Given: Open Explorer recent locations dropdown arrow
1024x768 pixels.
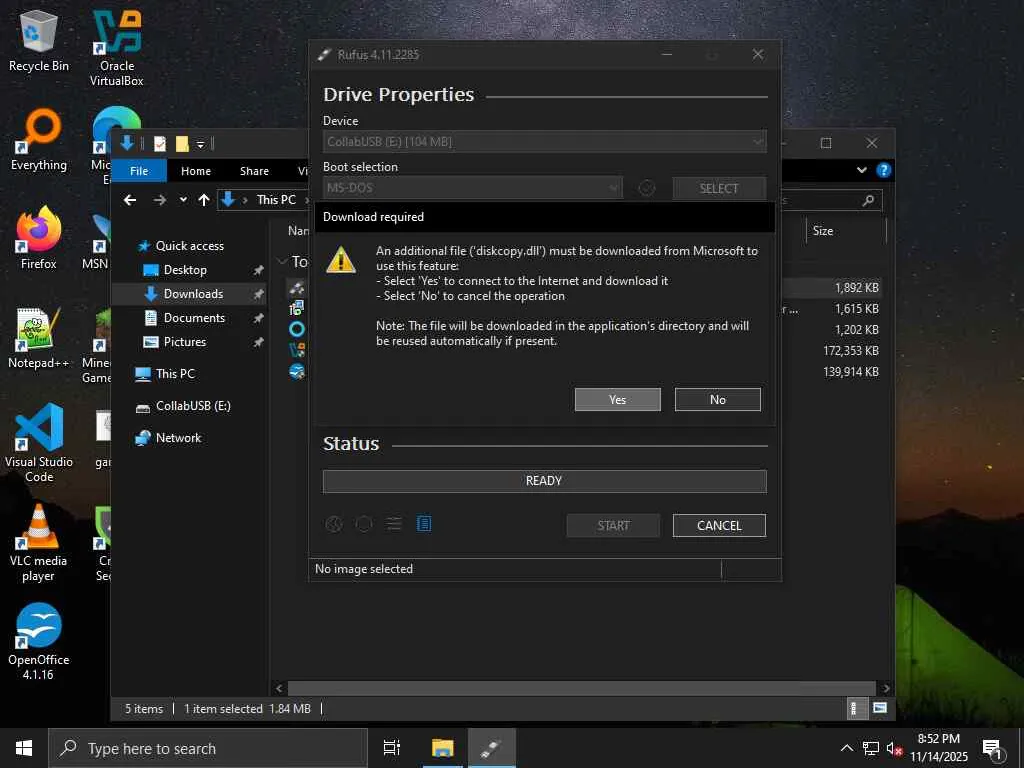Looking at the screenshot, I should [184, 200].
